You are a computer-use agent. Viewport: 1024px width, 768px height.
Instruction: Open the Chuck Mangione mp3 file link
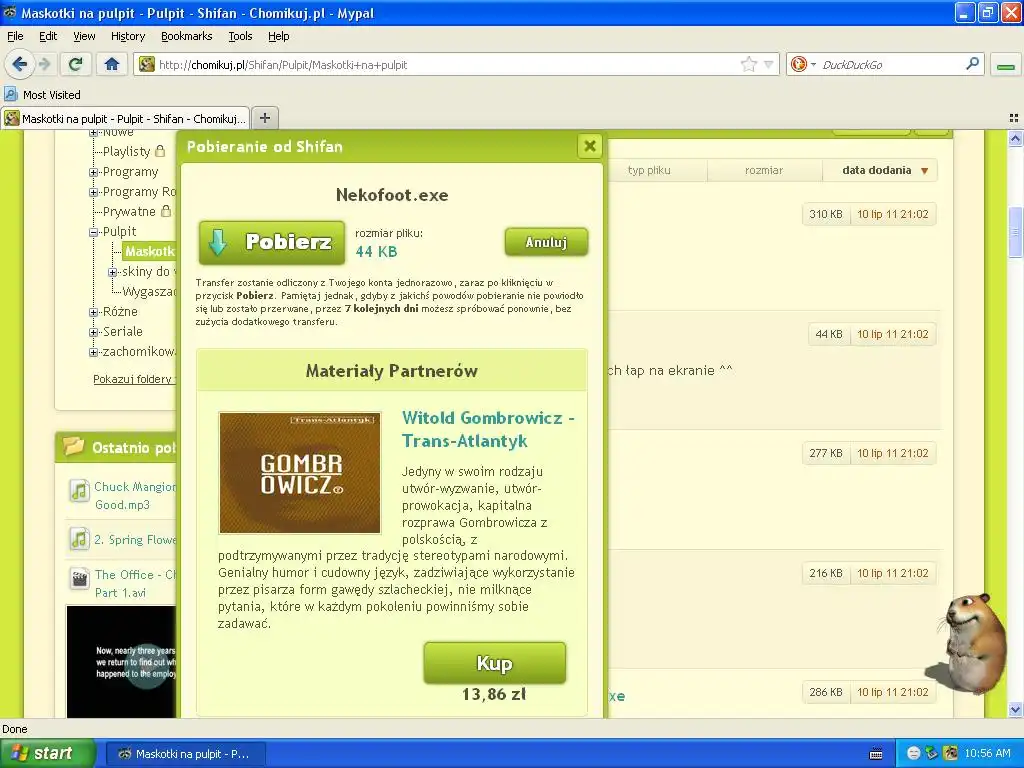click(135, 496)
